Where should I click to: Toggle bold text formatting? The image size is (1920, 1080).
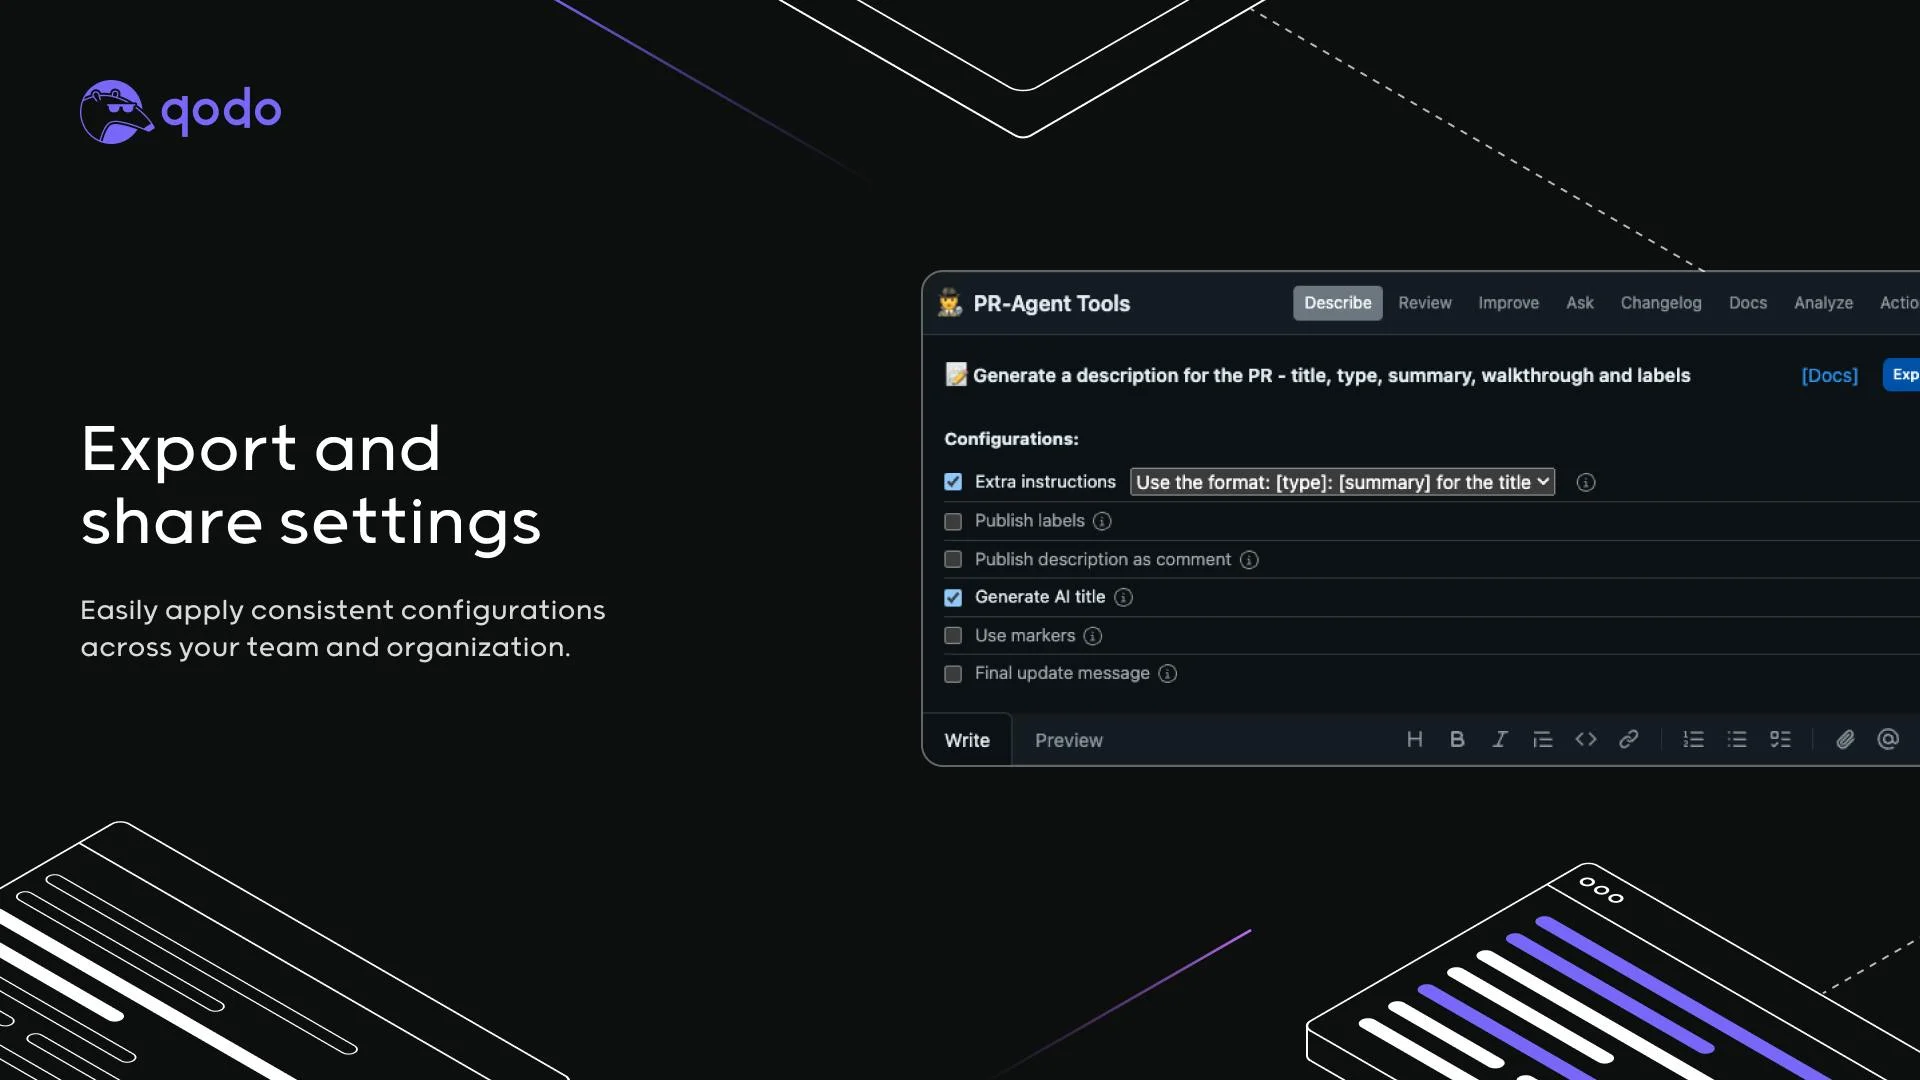point(1457,740)
